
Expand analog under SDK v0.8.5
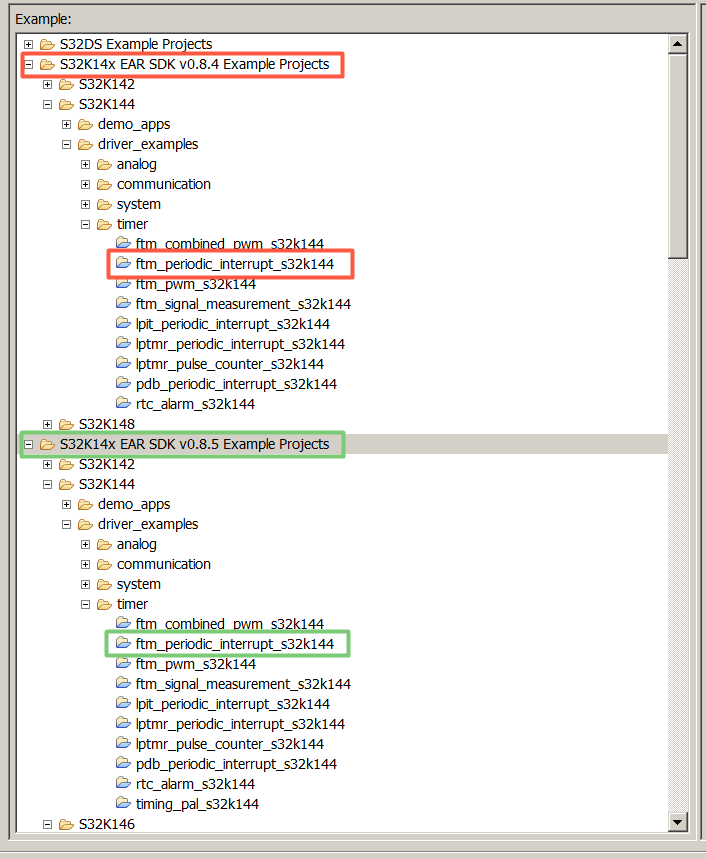click(x=85, y=545)
